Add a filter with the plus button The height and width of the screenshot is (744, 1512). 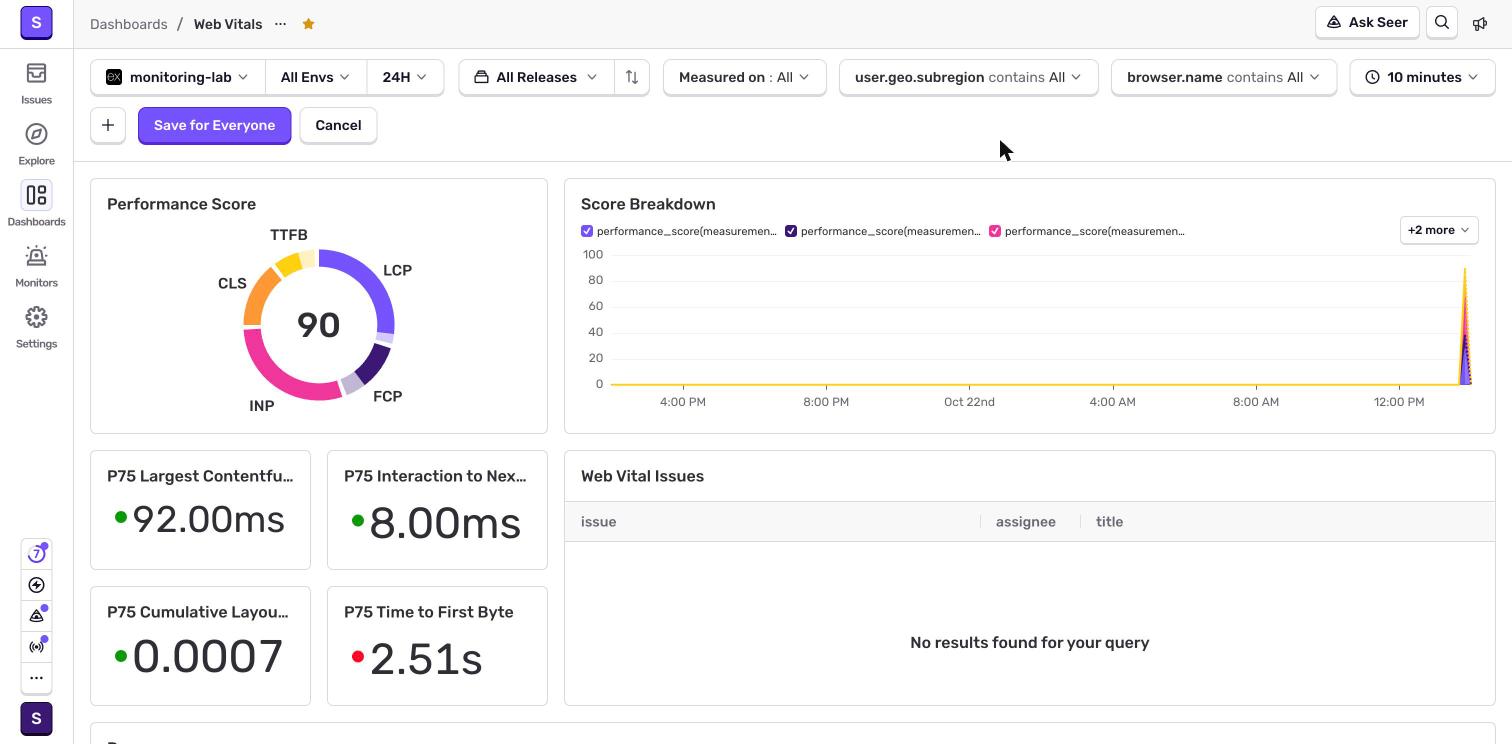point(108,125)
